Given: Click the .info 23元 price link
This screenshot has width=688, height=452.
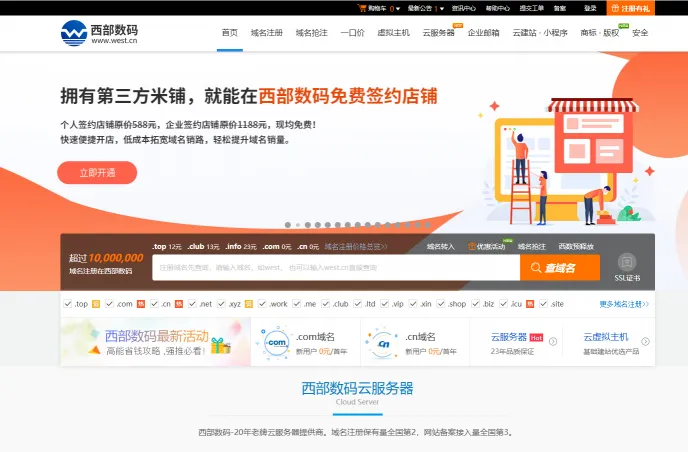Looking at the screenshot, I should click(241, 247).
